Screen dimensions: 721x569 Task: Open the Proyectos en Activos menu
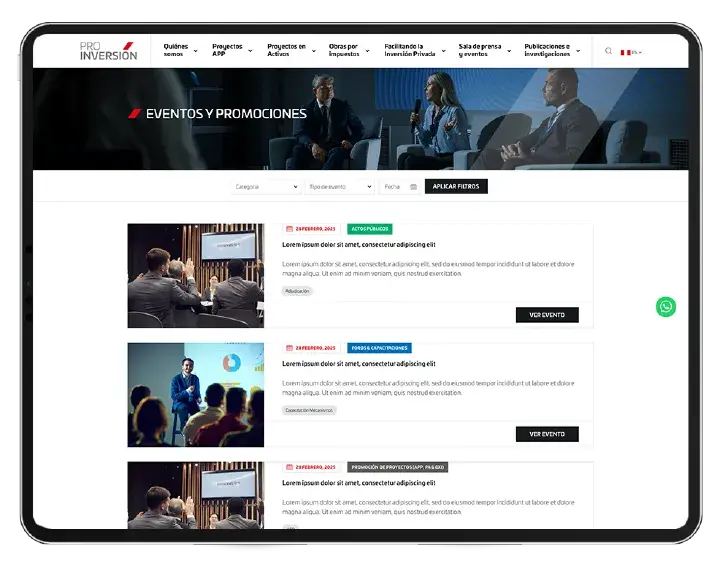[x=286, y=50]
